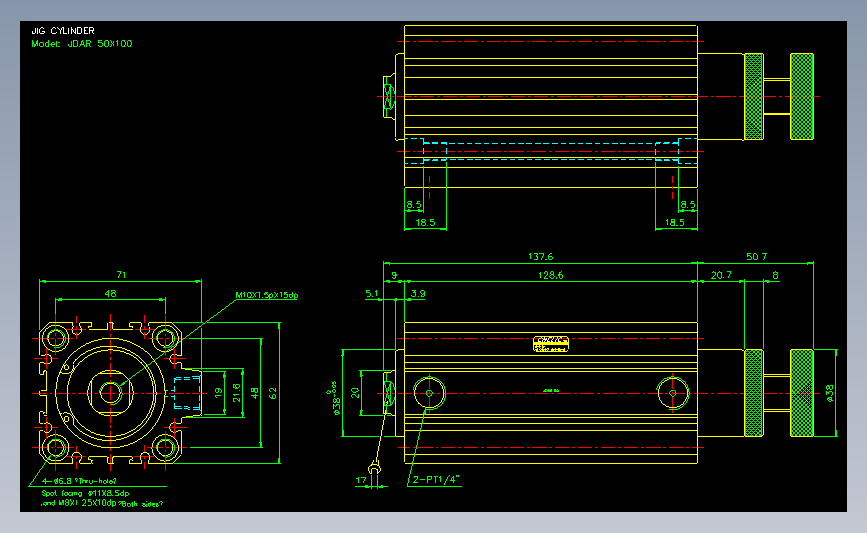Click the 5.1 dimension value
Image resolution: width=867 pixels, height=533 pixels.
pos(372,294)
